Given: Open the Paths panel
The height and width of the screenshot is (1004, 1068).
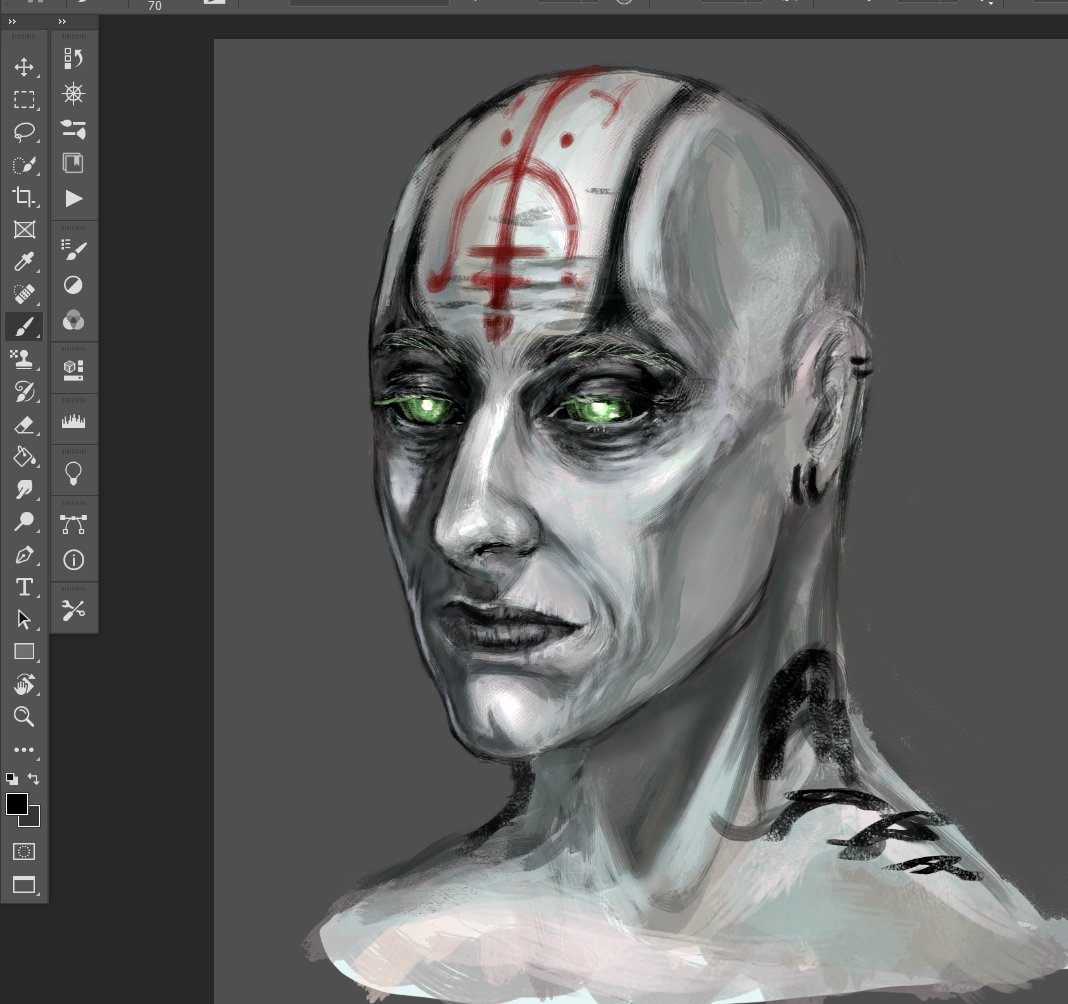Looking at the screenshot, I should [x=74, y=524].
